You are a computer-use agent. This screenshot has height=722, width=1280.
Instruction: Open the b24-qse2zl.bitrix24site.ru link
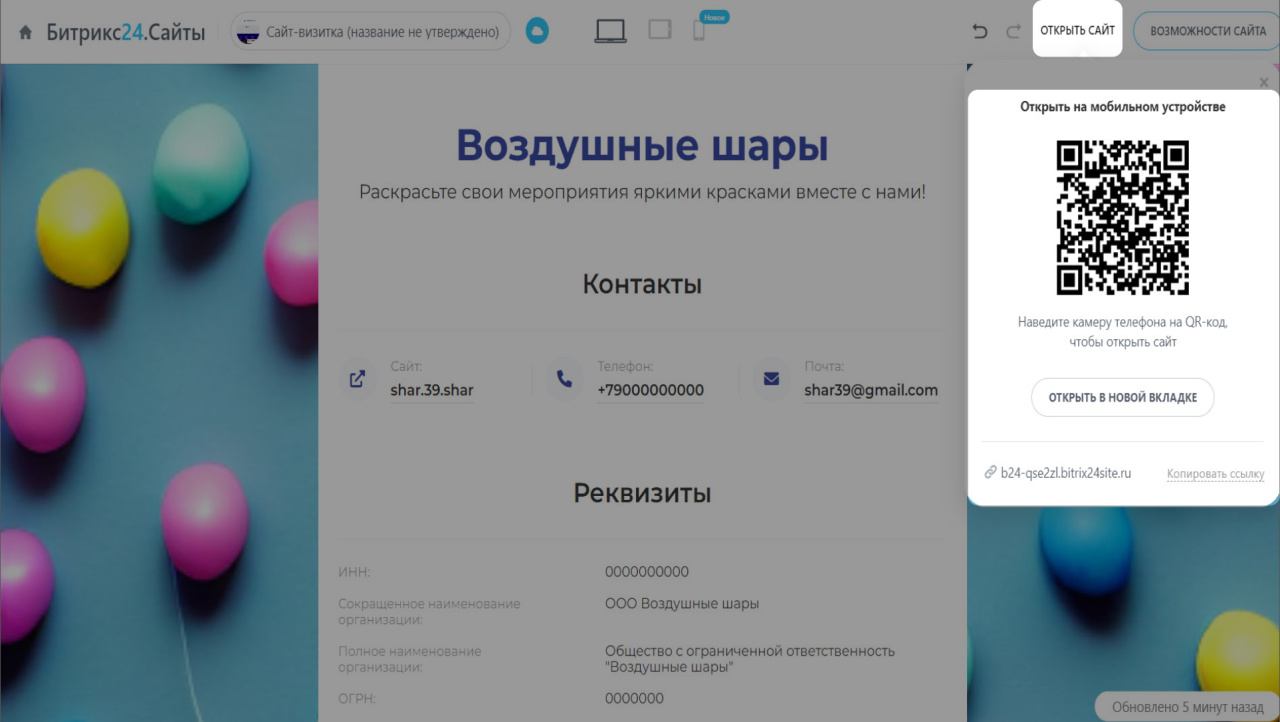tap(1066, 473)
